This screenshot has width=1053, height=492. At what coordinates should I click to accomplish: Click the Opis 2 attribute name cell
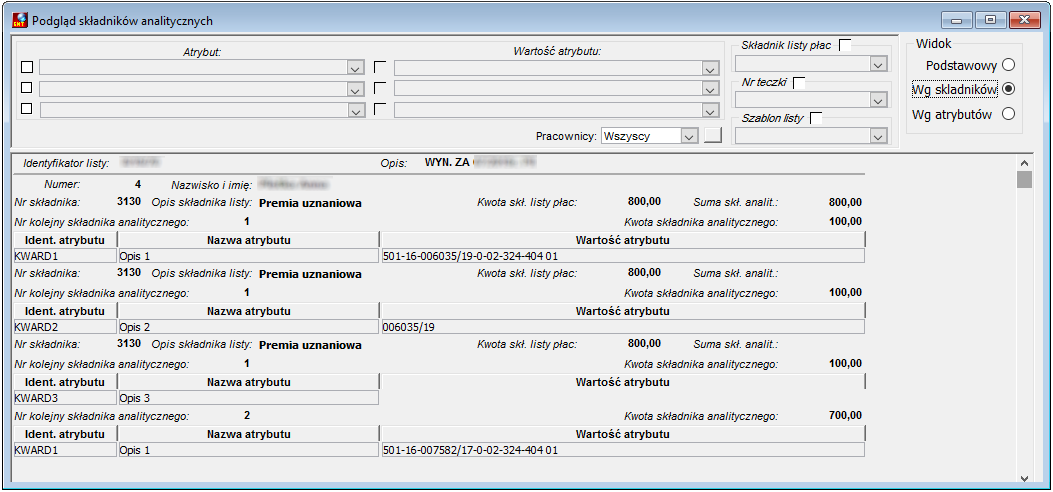pos(248,327)
